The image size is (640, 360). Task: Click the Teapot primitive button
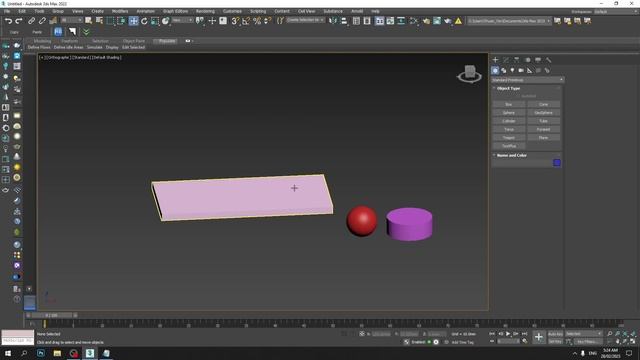click(x=509, y=138)
